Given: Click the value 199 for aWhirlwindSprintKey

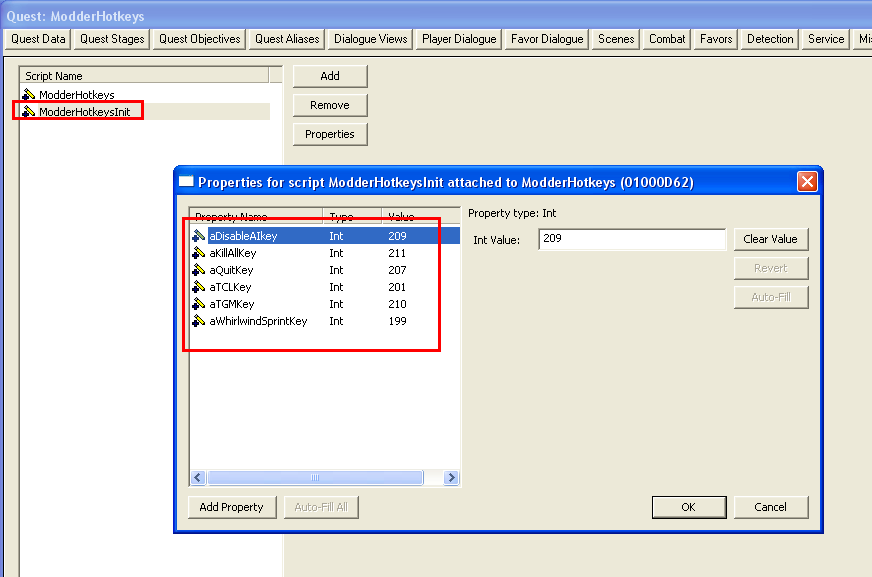Looking at the screenshot, I should 397,321.
